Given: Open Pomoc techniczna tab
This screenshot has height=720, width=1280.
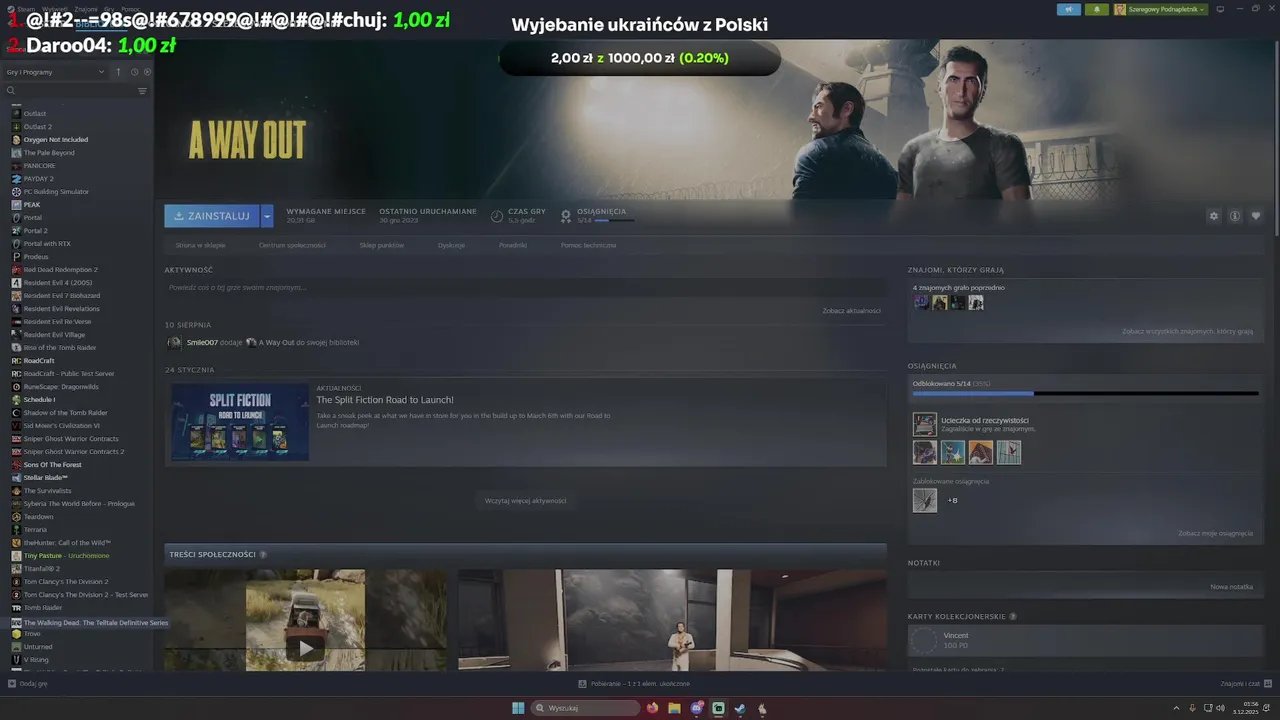Looking at the screenshot, I should 588,245.
